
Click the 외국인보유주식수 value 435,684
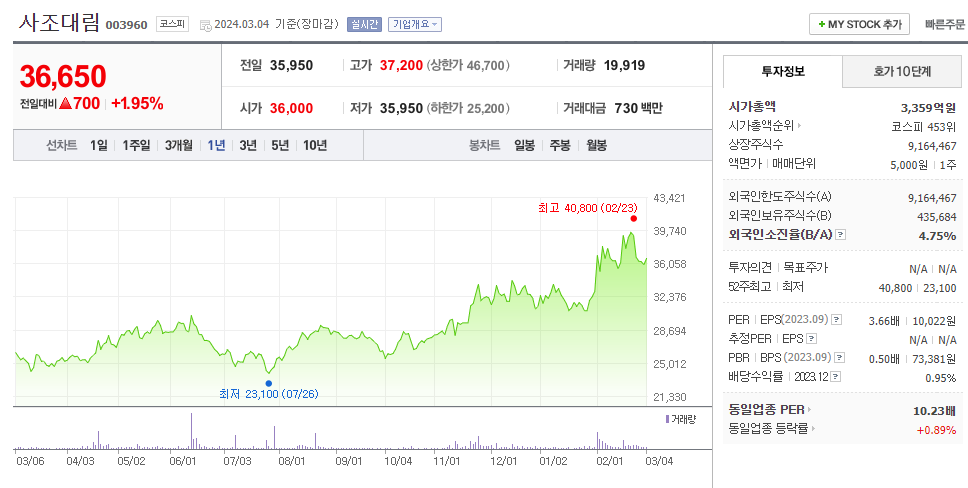937,217
